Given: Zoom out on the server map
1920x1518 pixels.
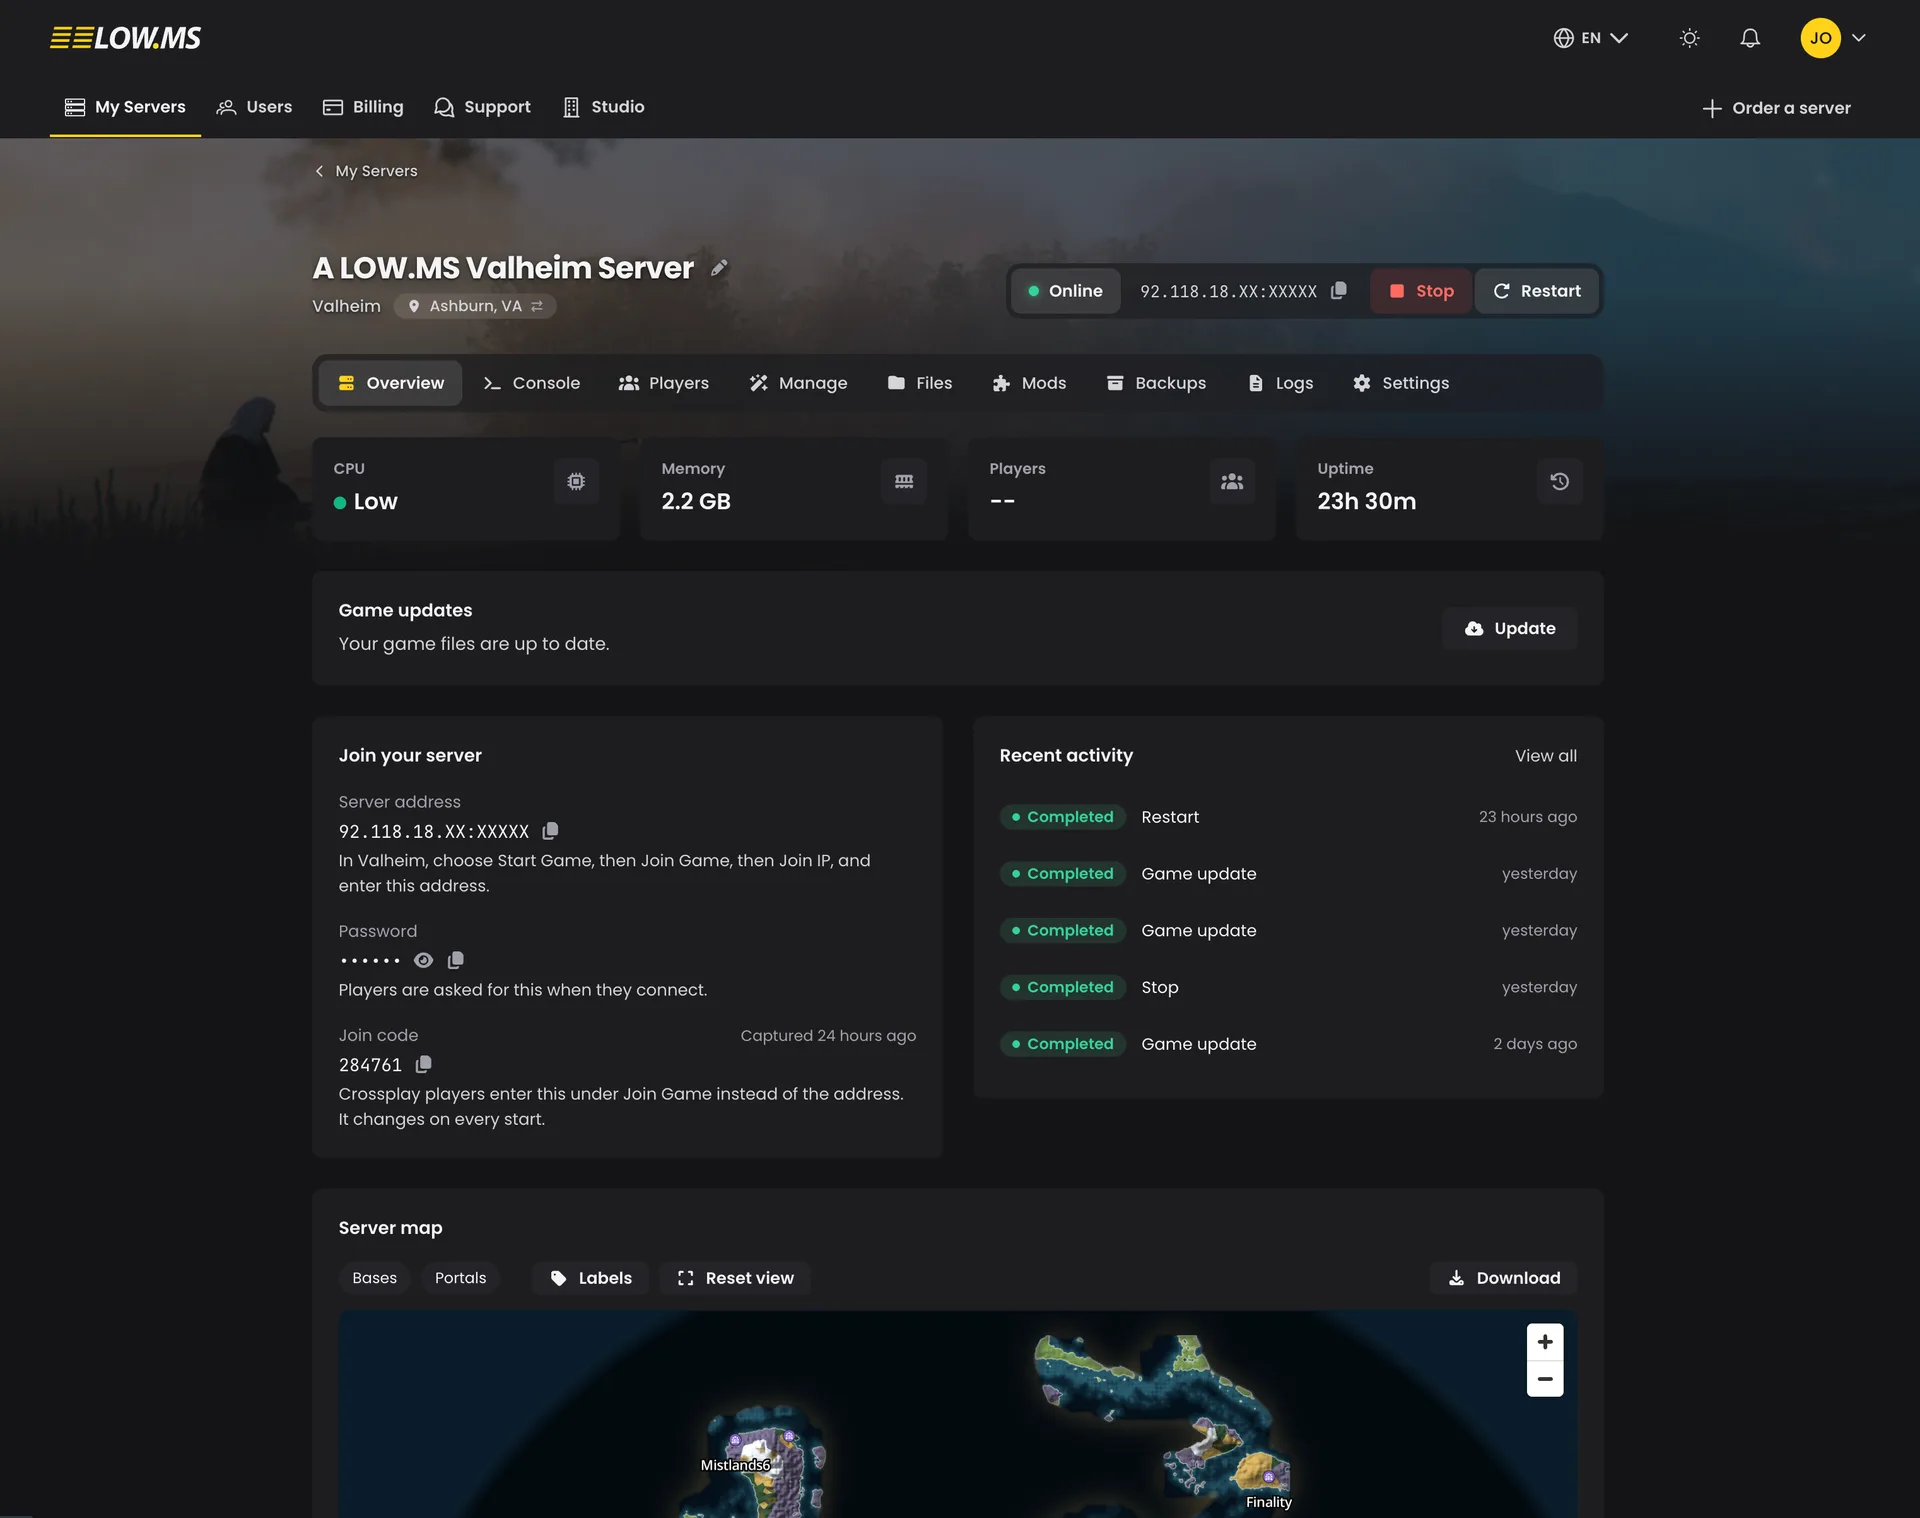Looking at the screenshot, I should (x=1545, y=1379).
